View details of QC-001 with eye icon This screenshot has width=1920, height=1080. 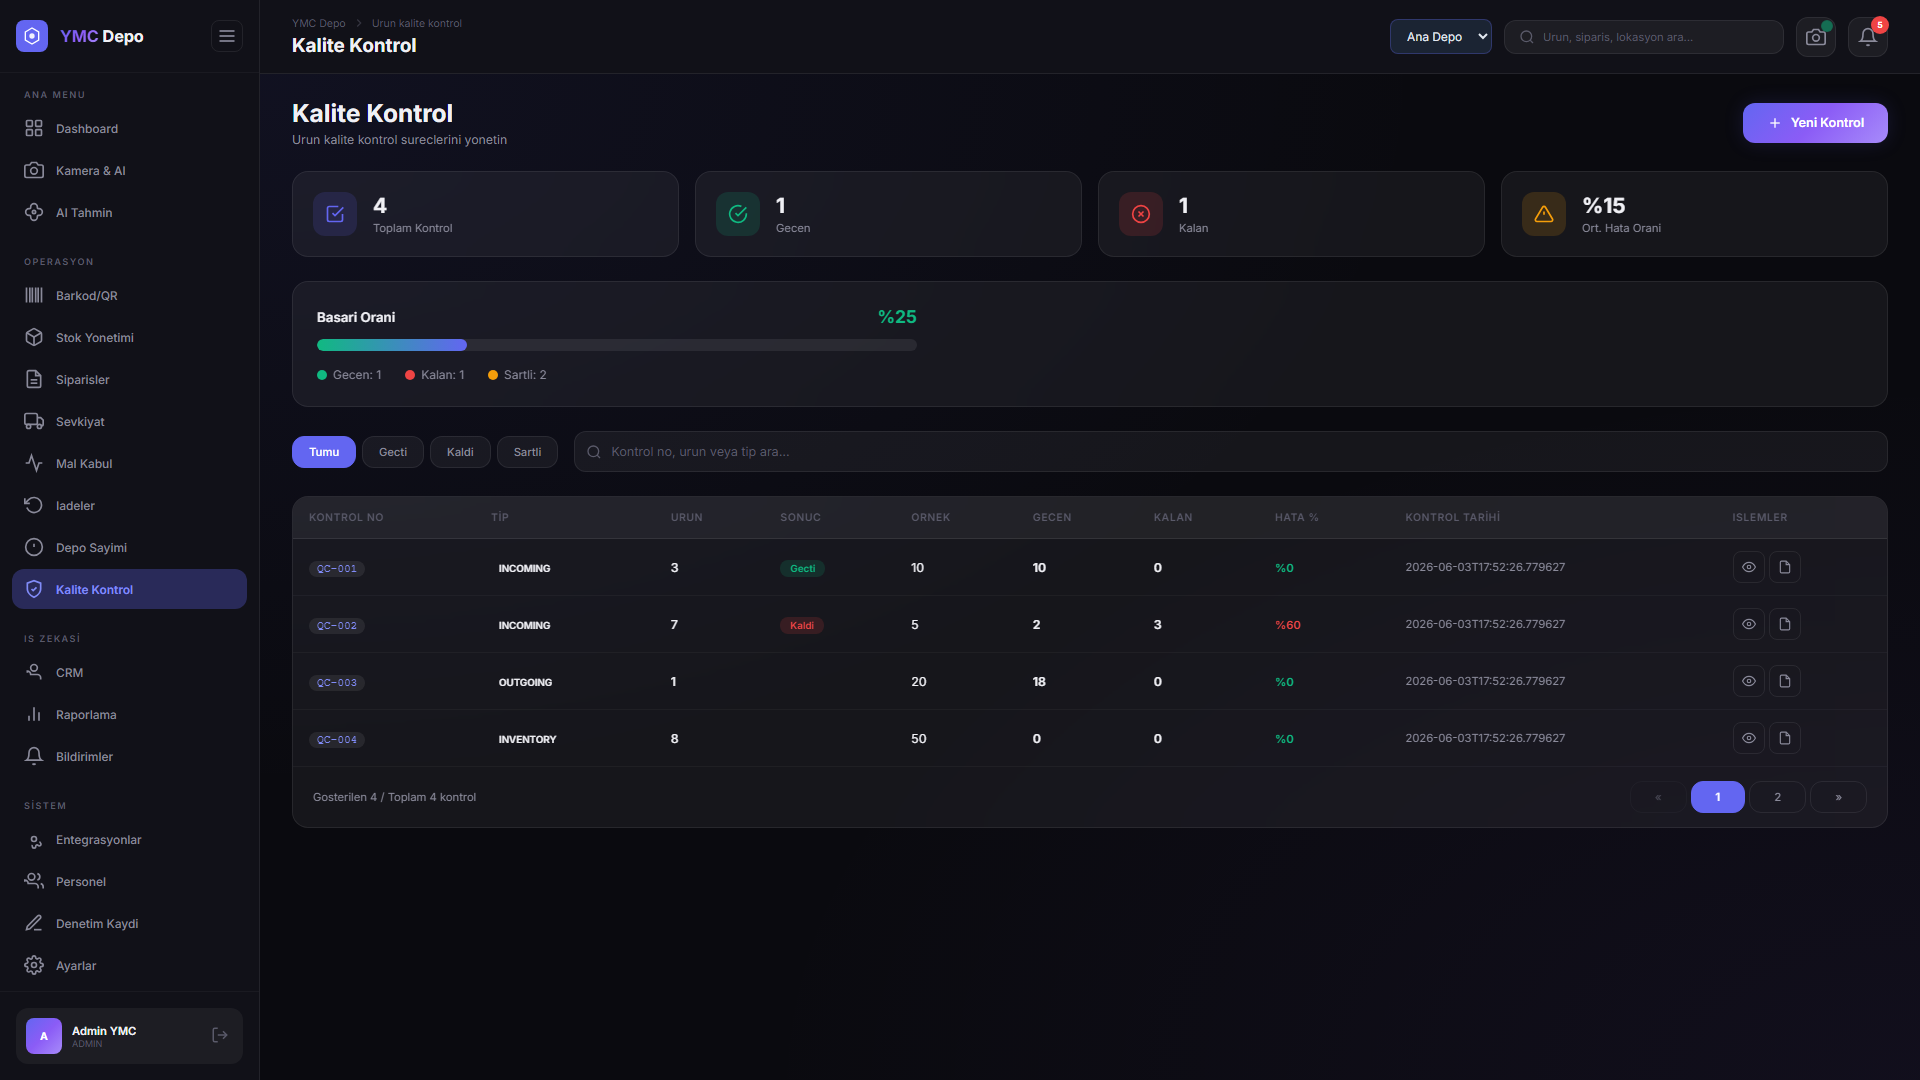click(1749, 567)
